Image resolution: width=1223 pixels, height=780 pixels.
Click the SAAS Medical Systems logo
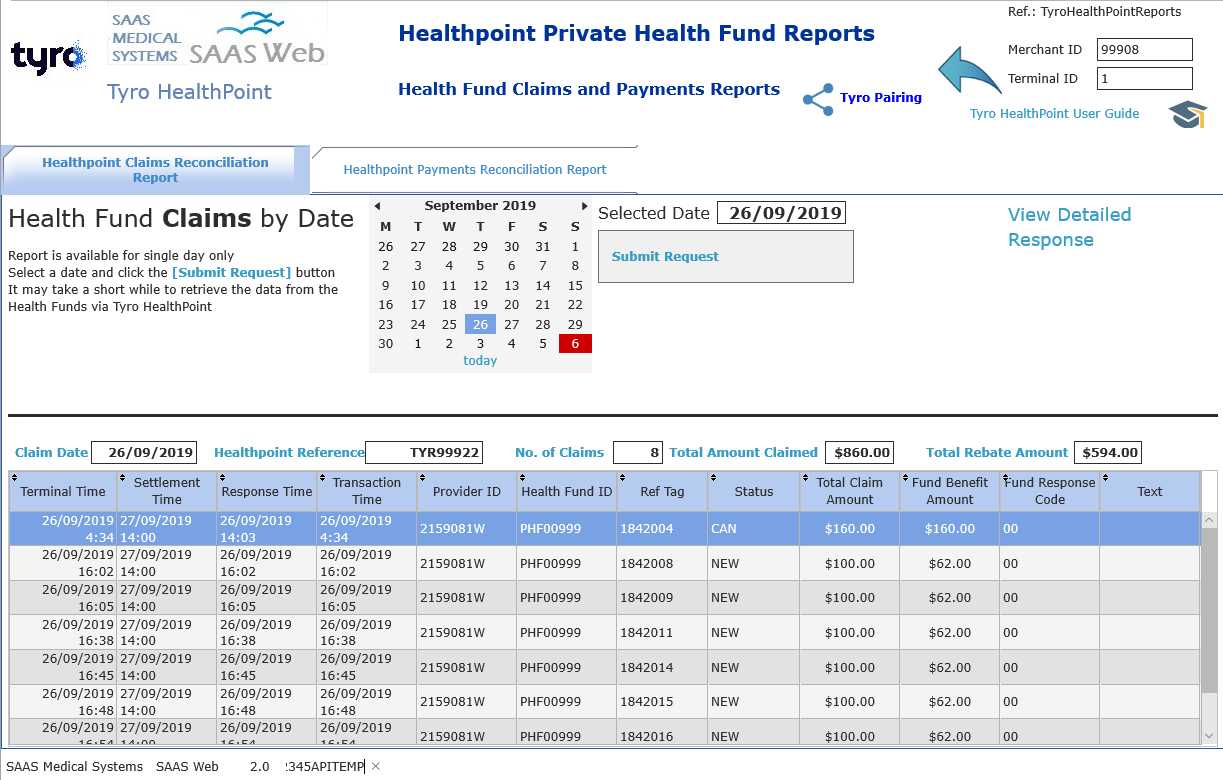217,38
